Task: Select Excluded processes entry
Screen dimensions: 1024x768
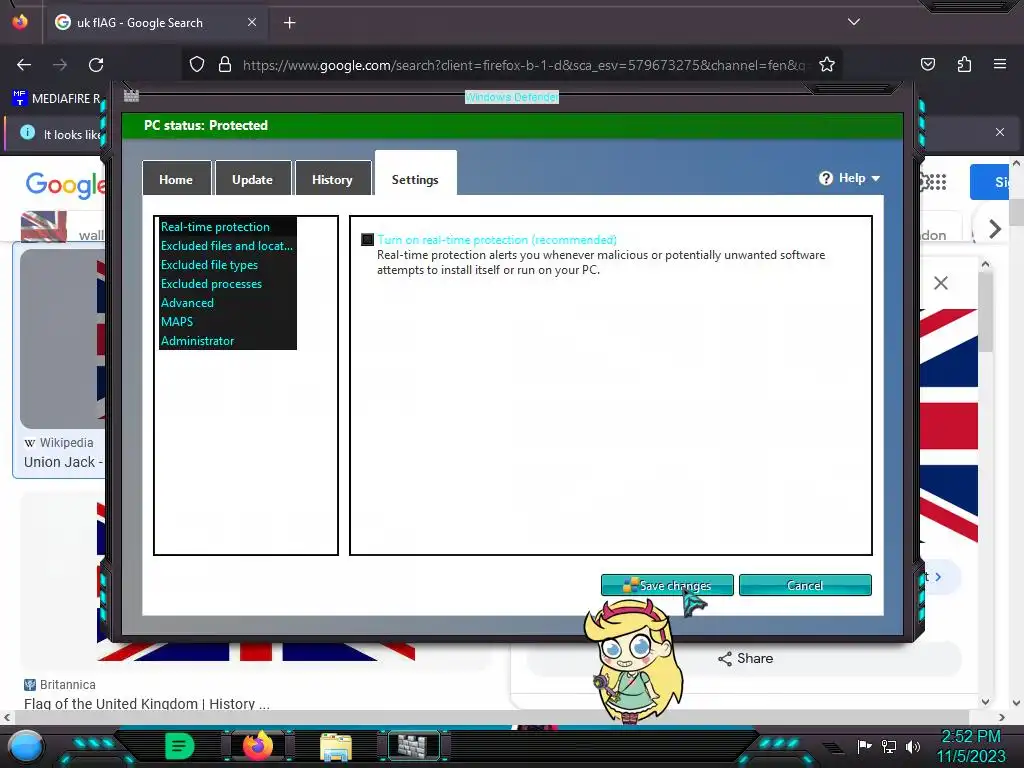Action: click(211, 284)
